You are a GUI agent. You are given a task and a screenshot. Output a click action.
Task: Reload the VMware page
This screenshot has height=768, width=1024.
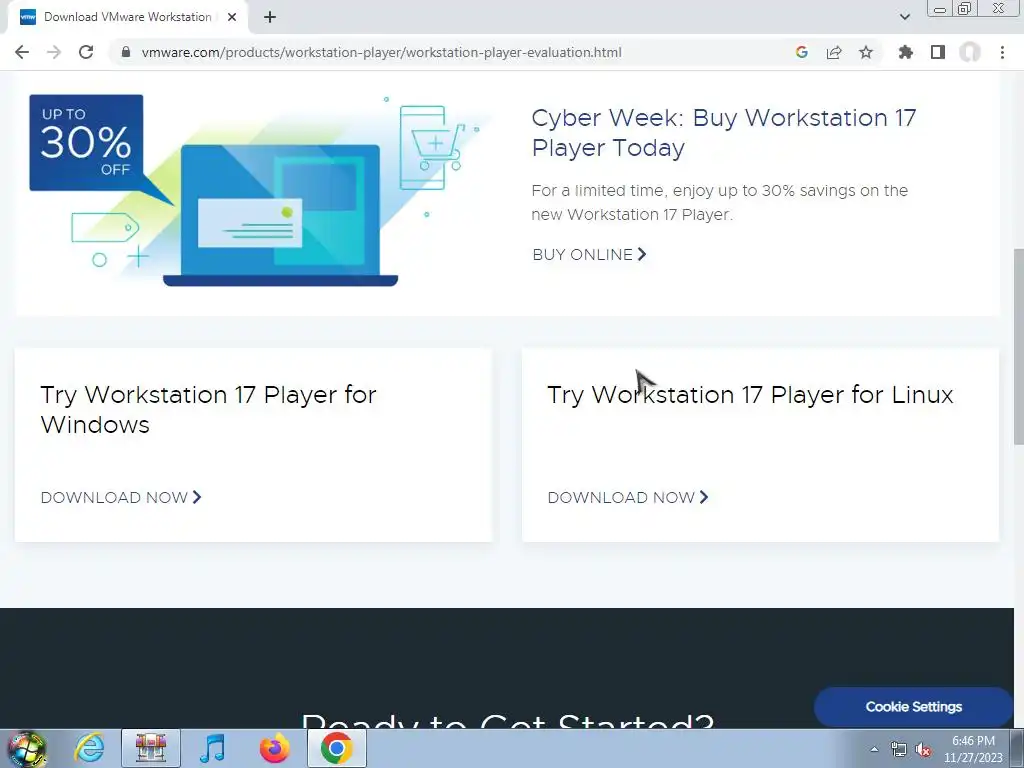[86, 52]
